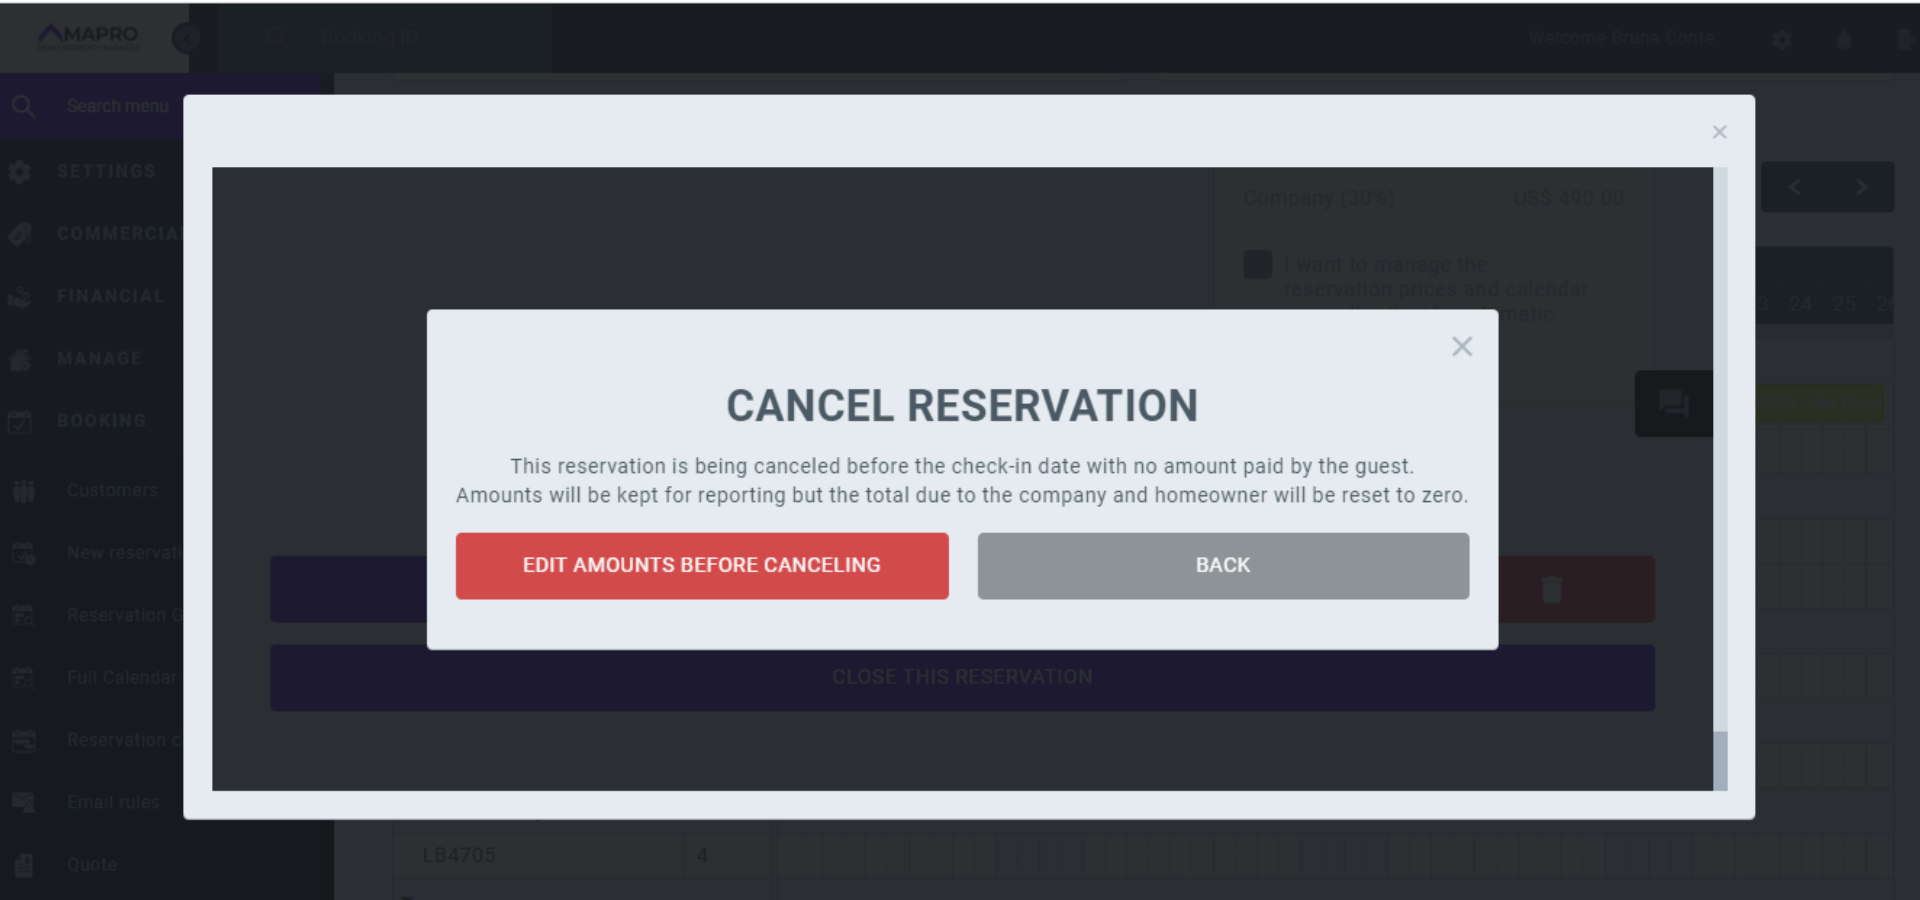
Task: Click the Financial sidebar icon
Action: click(22, 296)
